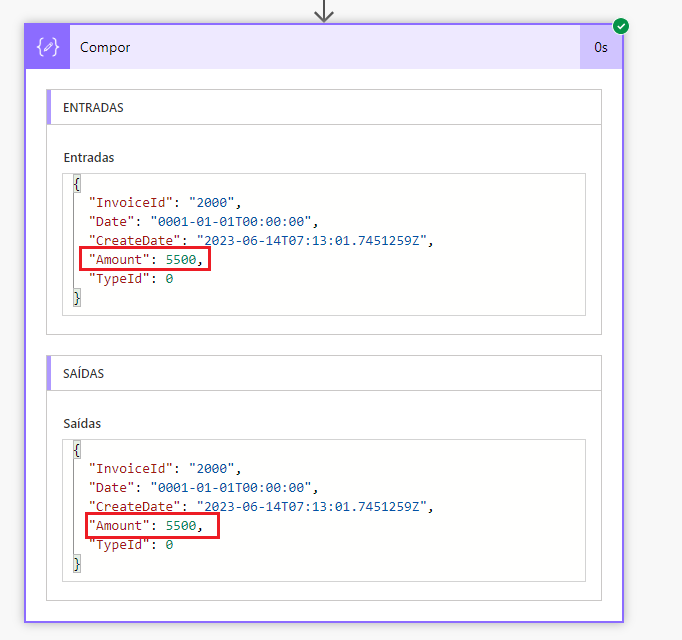Click the Entradas field label
Screen dimensions: 682x640
(89, 157)
